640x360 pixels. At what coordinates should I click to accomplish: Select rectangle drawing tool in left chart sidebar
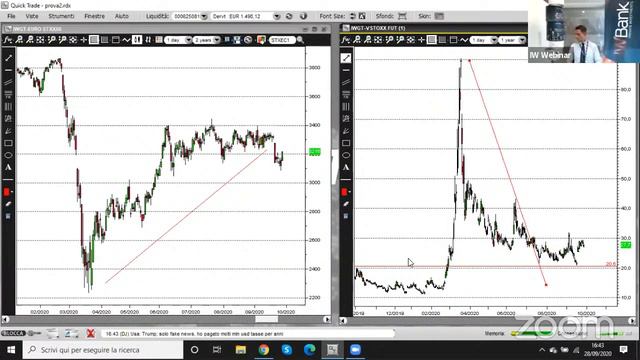point(8,143)
